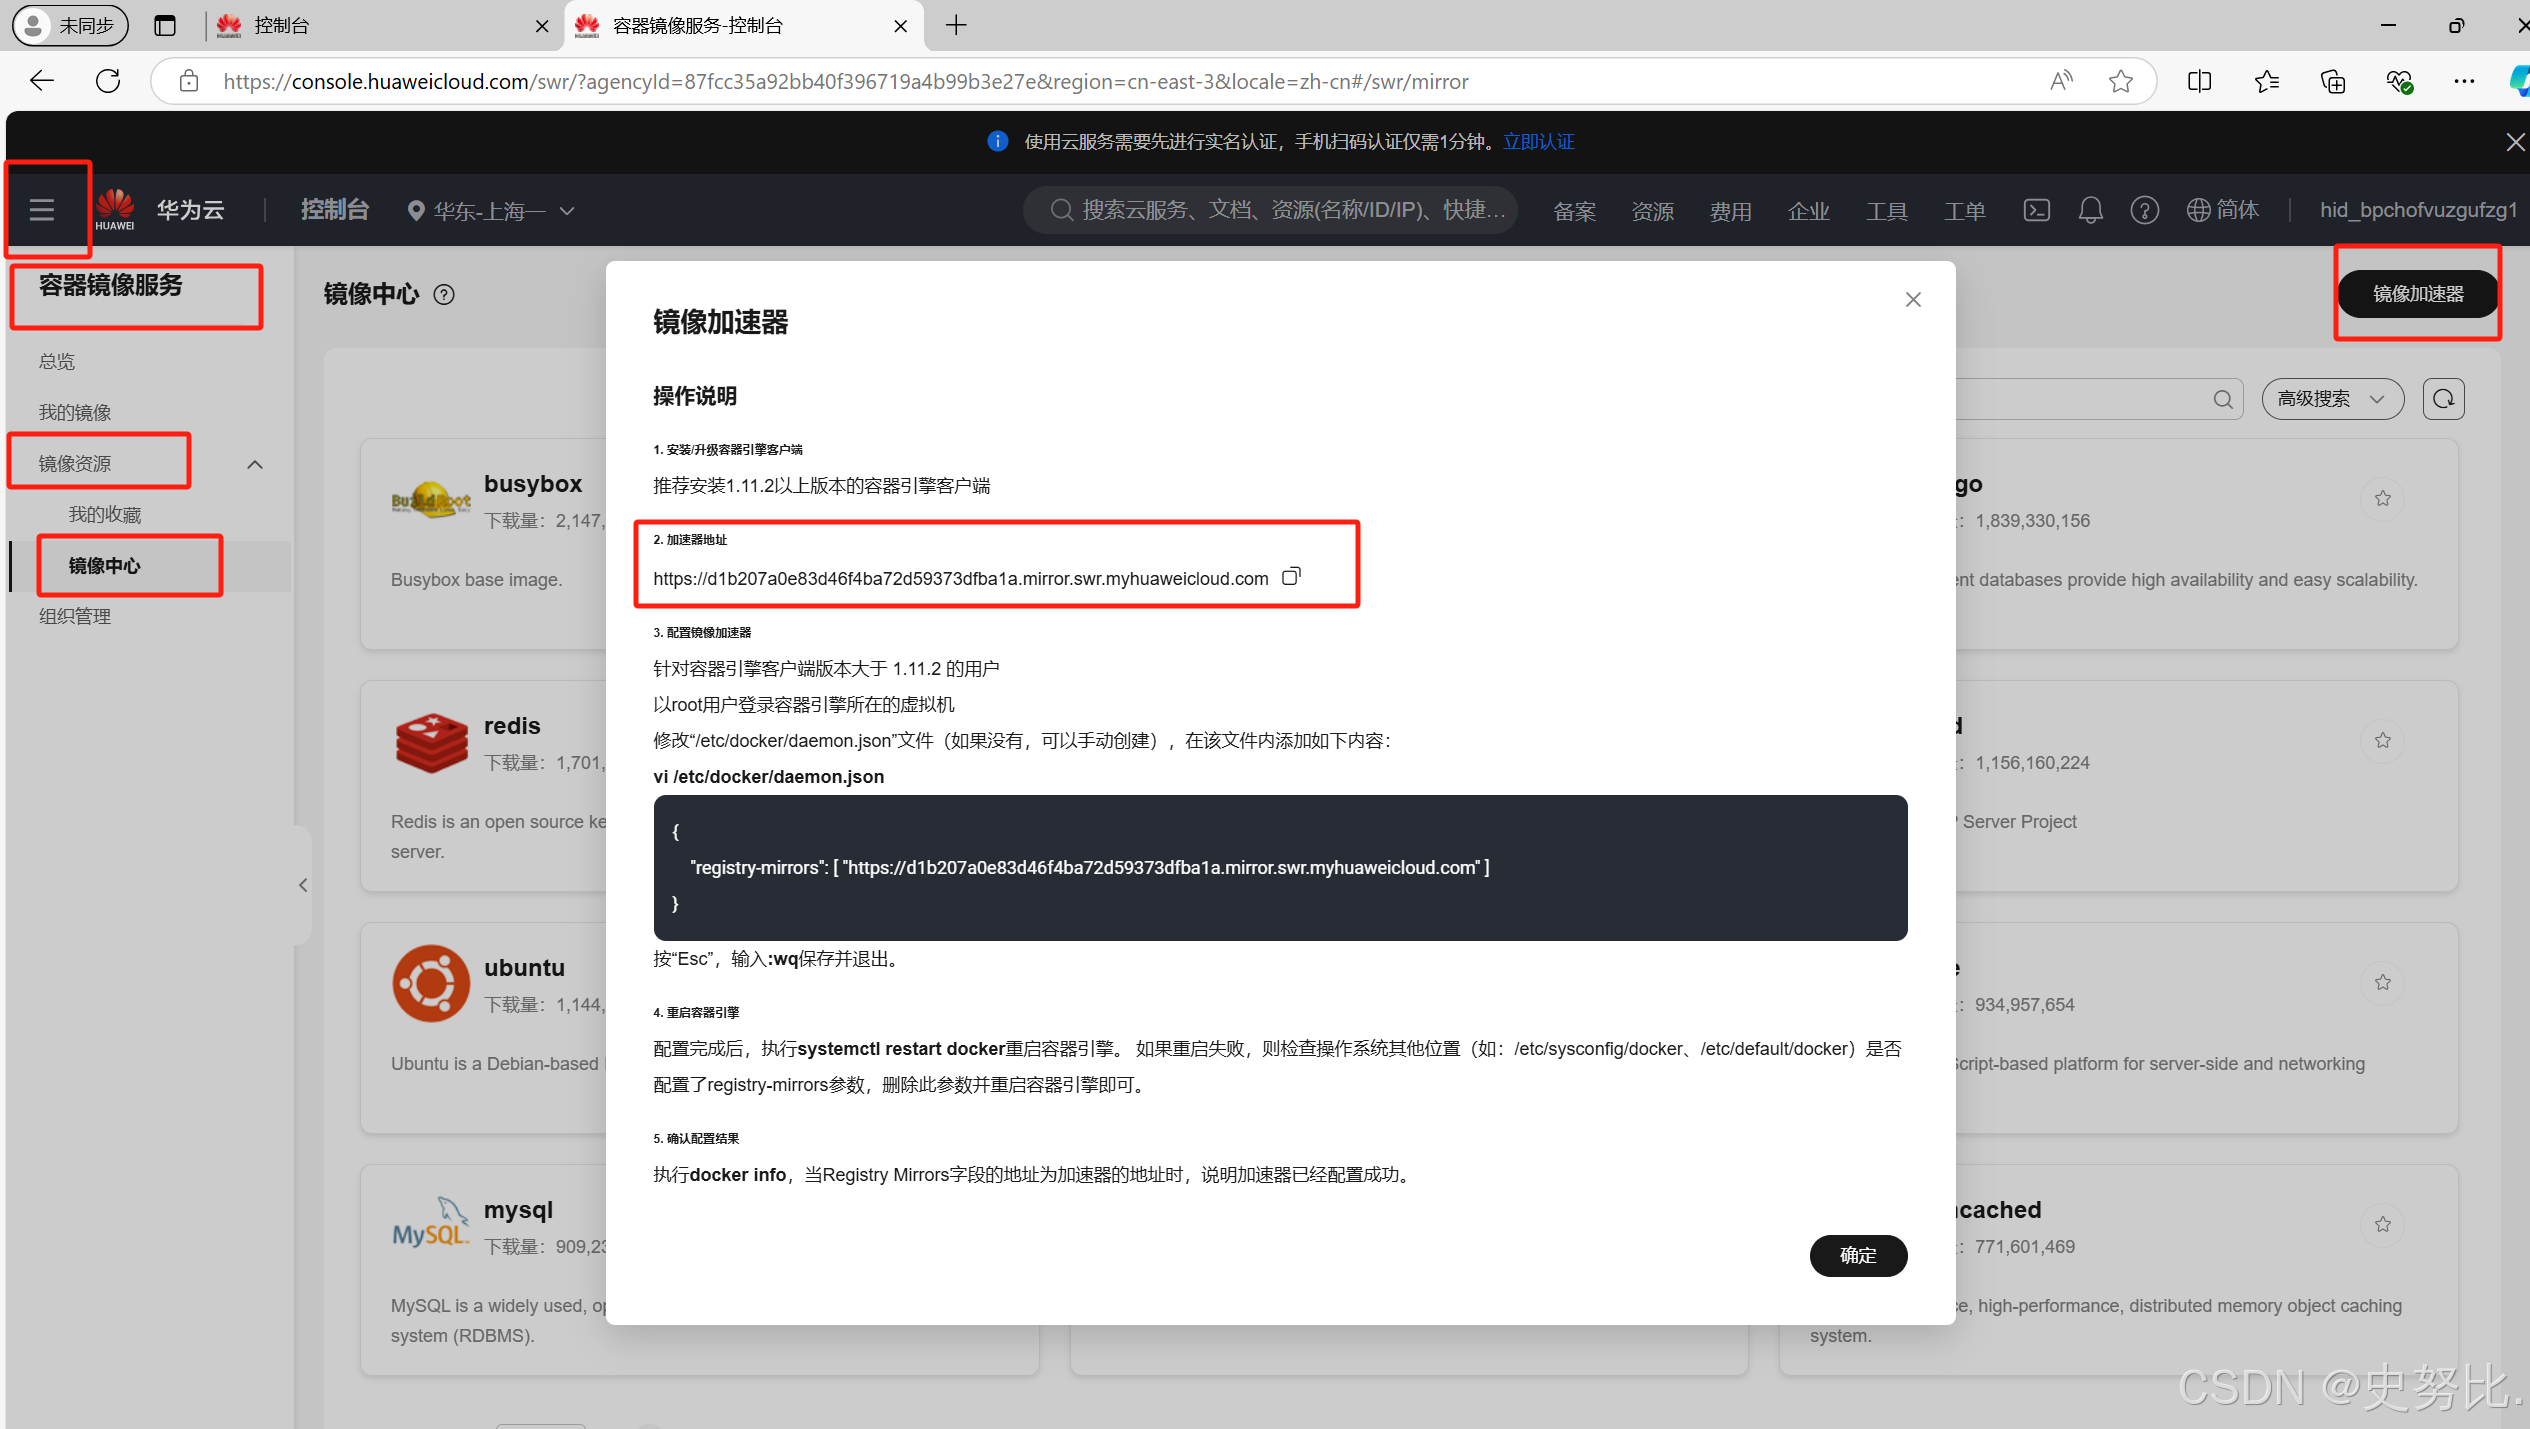This screenshot has width=2530, height=1429.
Task: Favorite the go image card star
Action: pyautogui.click(x=2382, y=498)
